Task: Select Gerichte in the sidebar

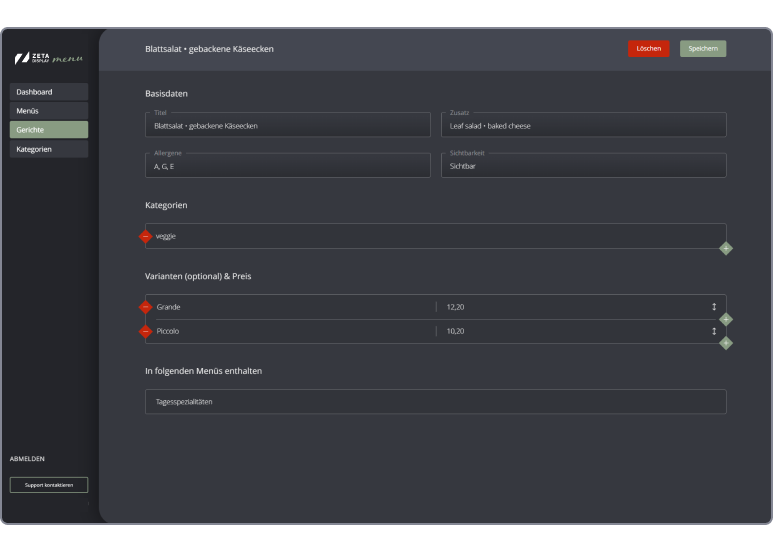Action: click(x=49, y=130)
